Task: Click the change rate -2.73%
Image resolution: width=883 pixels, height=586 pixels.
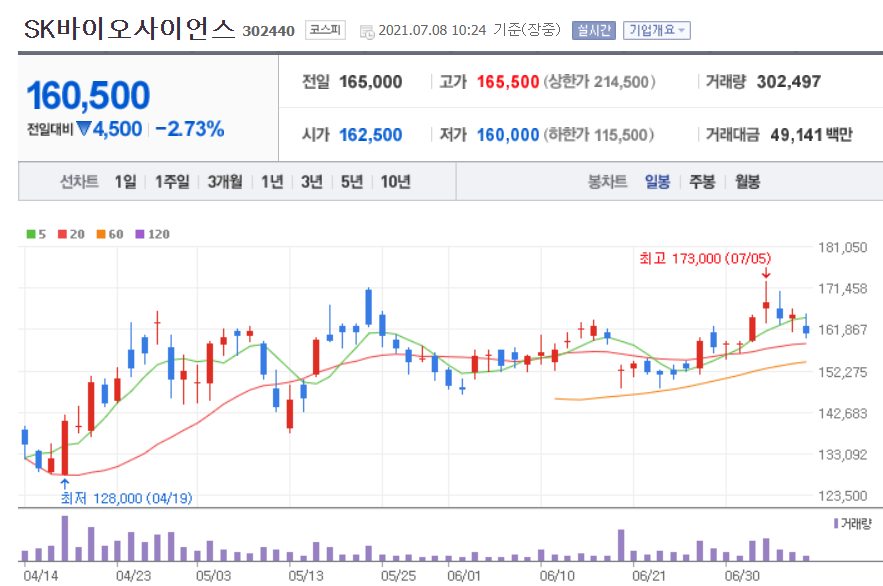Action: click(190, 129)
